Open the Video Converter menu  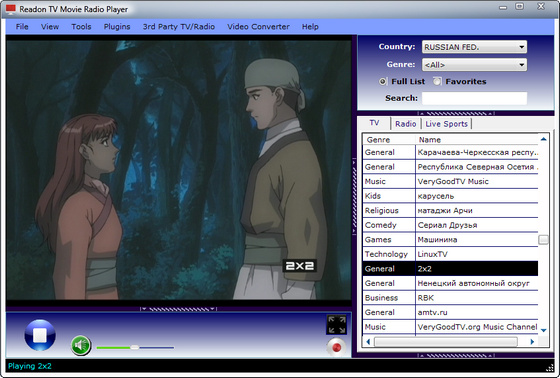click(258, 27)
